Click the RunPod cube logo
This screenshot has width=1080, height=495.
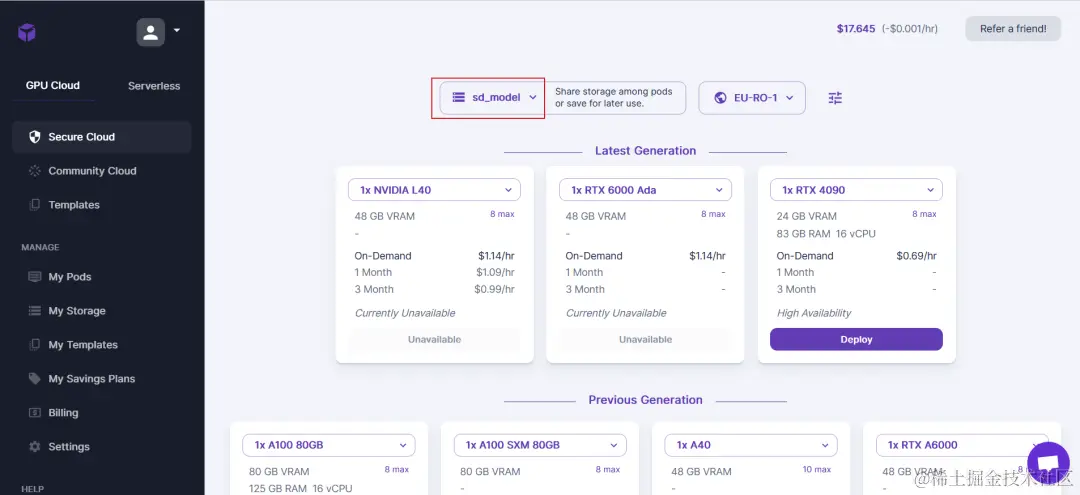(x=27, y=32)
